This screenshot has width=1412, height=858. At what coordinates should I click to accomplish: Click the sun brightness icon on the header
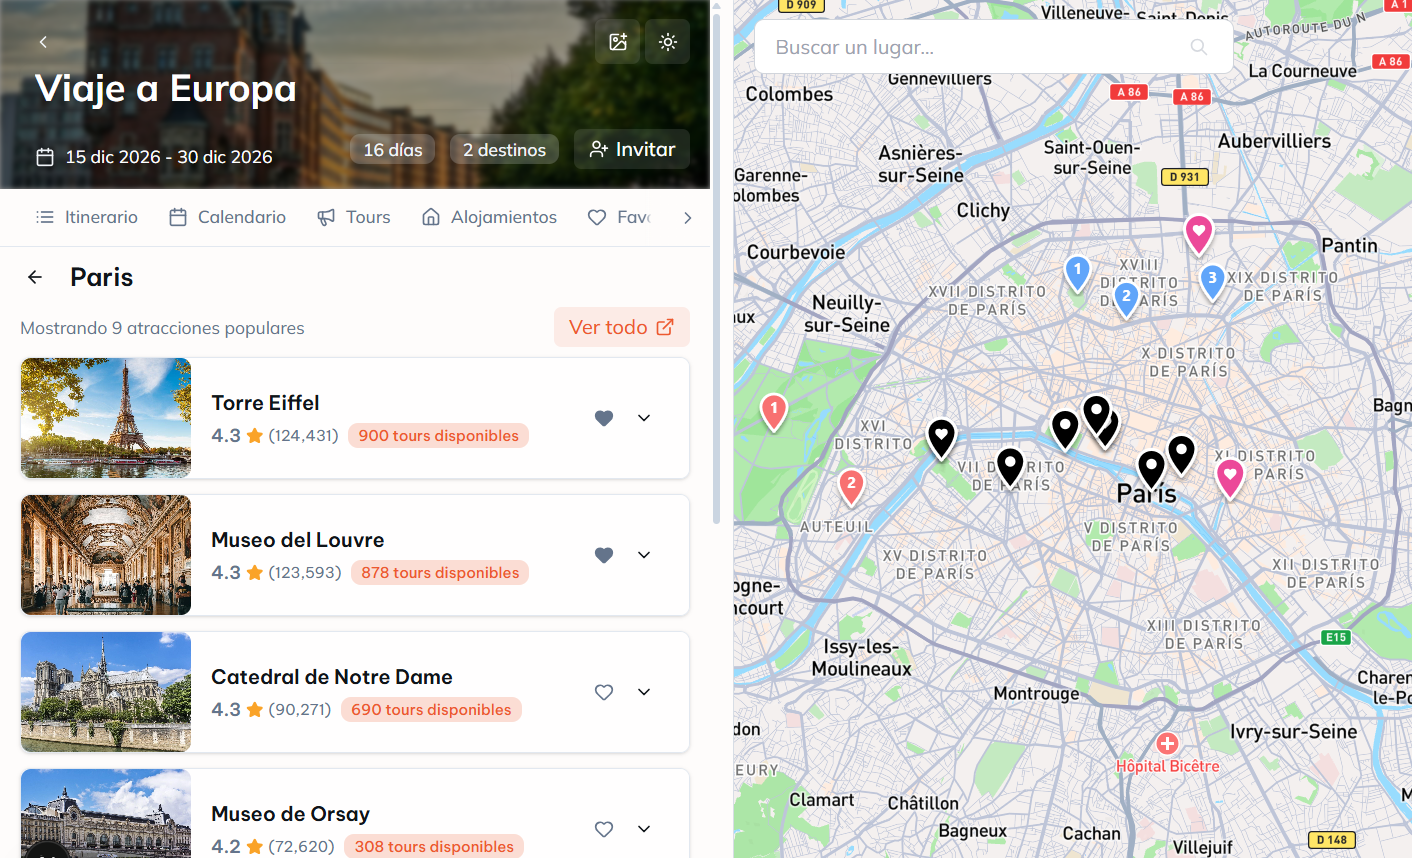pyautogui.click(x=666, y=41)
